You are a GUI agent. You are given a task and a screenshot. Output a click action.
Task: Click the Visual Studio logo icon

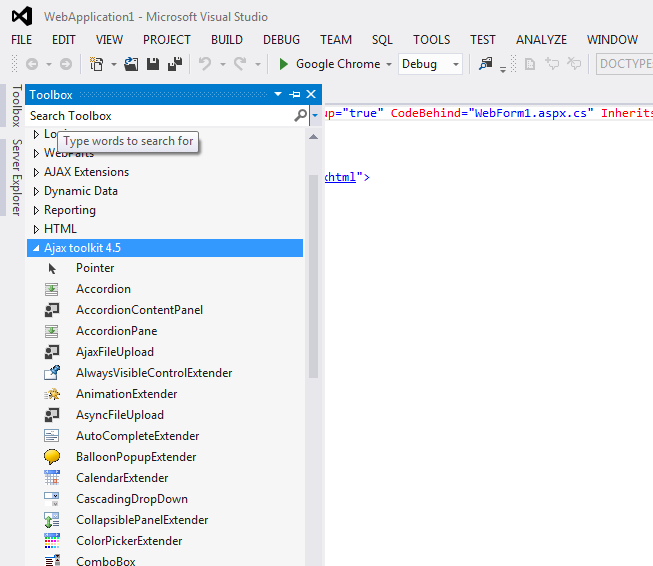click(x=22, y=17)
